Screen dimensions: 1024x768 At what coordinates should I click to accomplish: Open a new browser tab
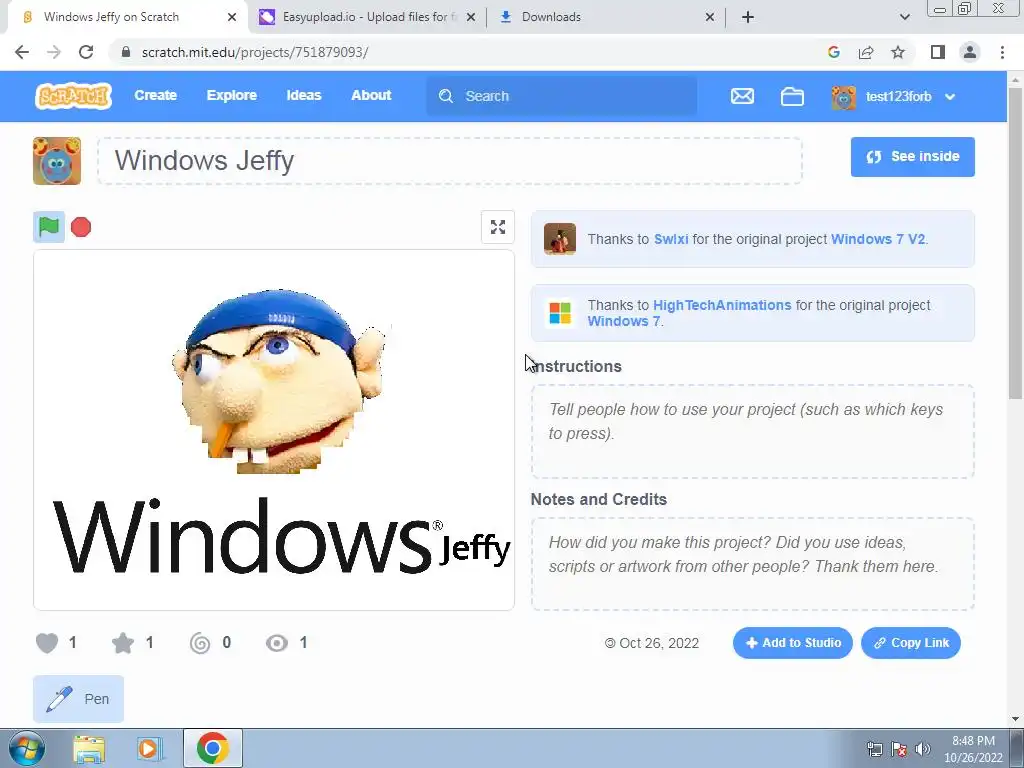tap(748, 18)
